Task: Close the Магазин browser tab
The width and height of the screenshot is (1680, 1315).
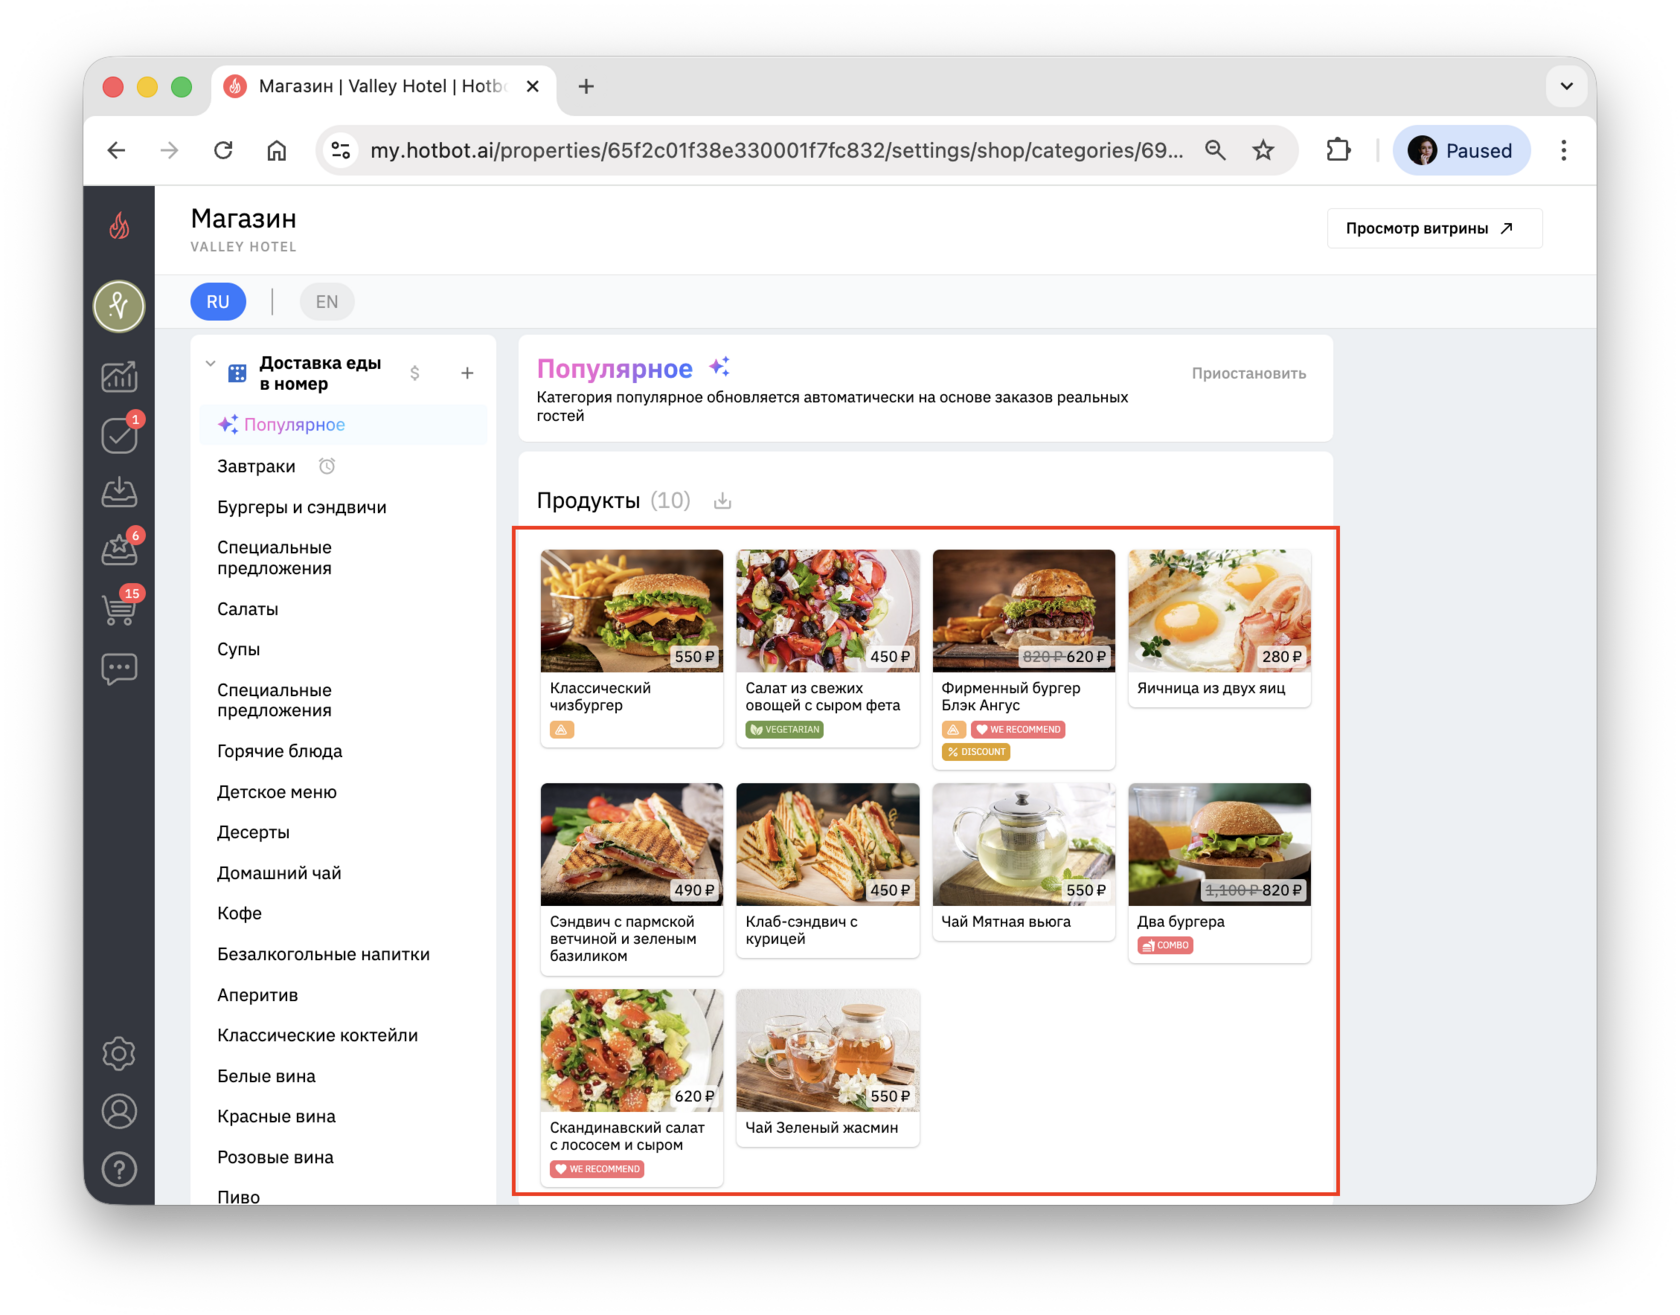Action: click(533, 87)
